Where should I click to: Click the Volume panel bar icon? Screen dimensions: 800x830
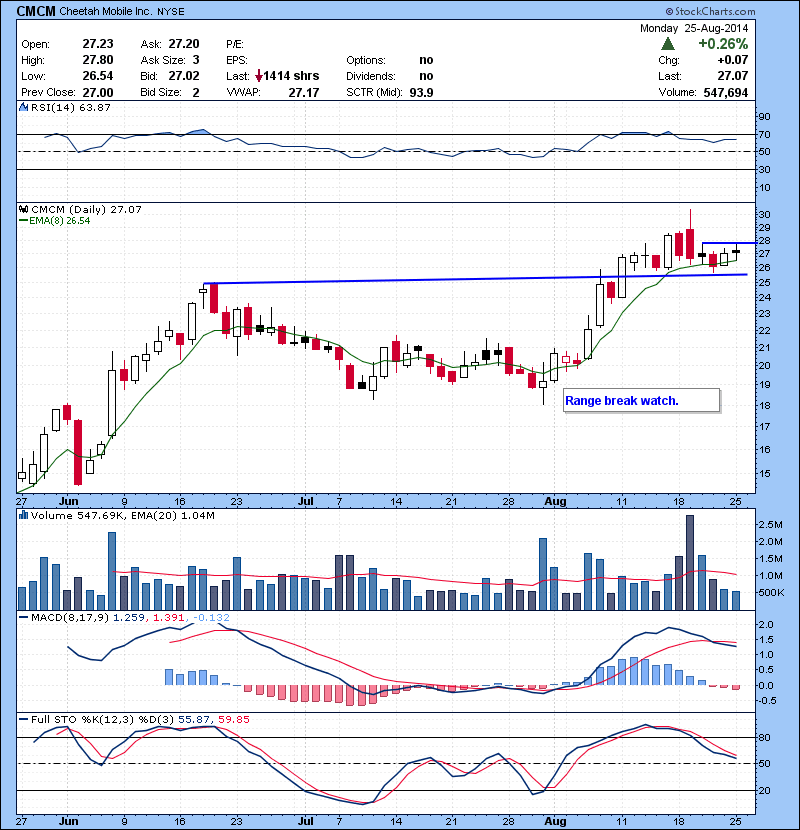(x=24, y=515)
